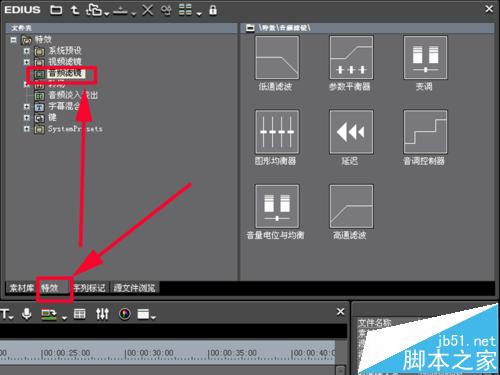500x375 pixels.
Task: Select the 图形均衡器 effect icon
Action: (277, 132)
